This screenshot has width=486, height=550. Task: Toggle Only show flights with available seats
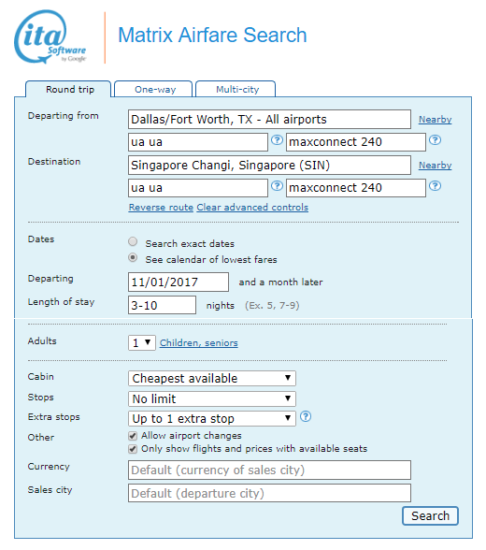coord(133,449)
